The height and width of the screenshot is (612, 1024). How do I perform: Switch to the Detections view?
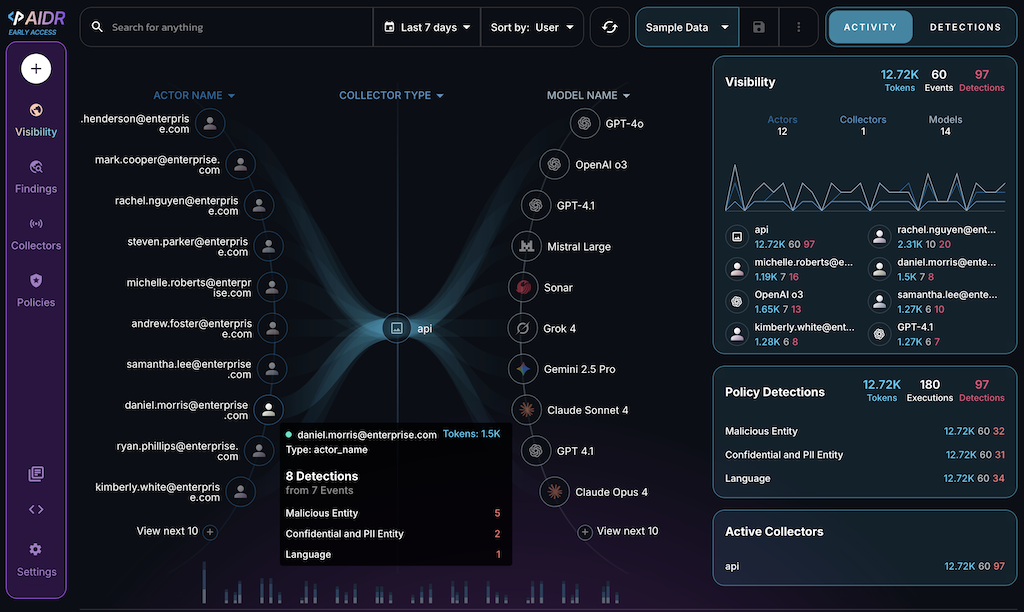[x=965, y=27]
